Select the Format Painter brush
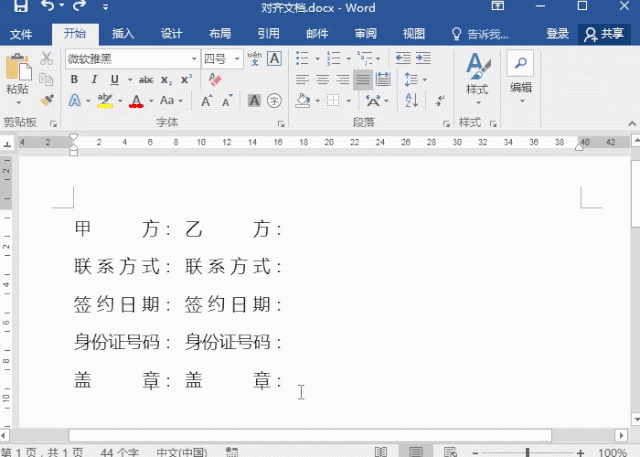 point(47,100)
